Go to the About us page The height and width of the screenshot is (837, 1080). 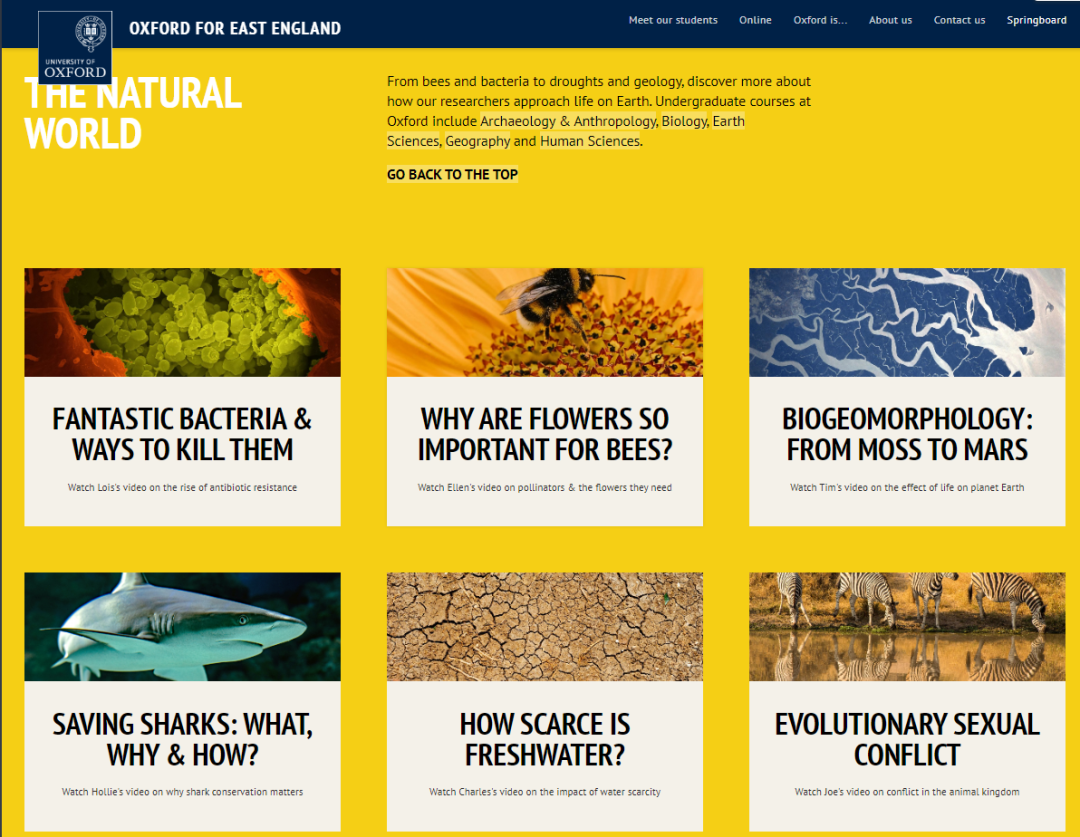(890, 20)
